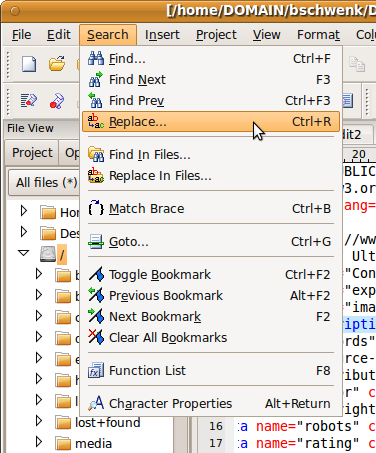Click the Toggle Bookmark icon
Screen dimensions: 376x453
tap(96, 275)
